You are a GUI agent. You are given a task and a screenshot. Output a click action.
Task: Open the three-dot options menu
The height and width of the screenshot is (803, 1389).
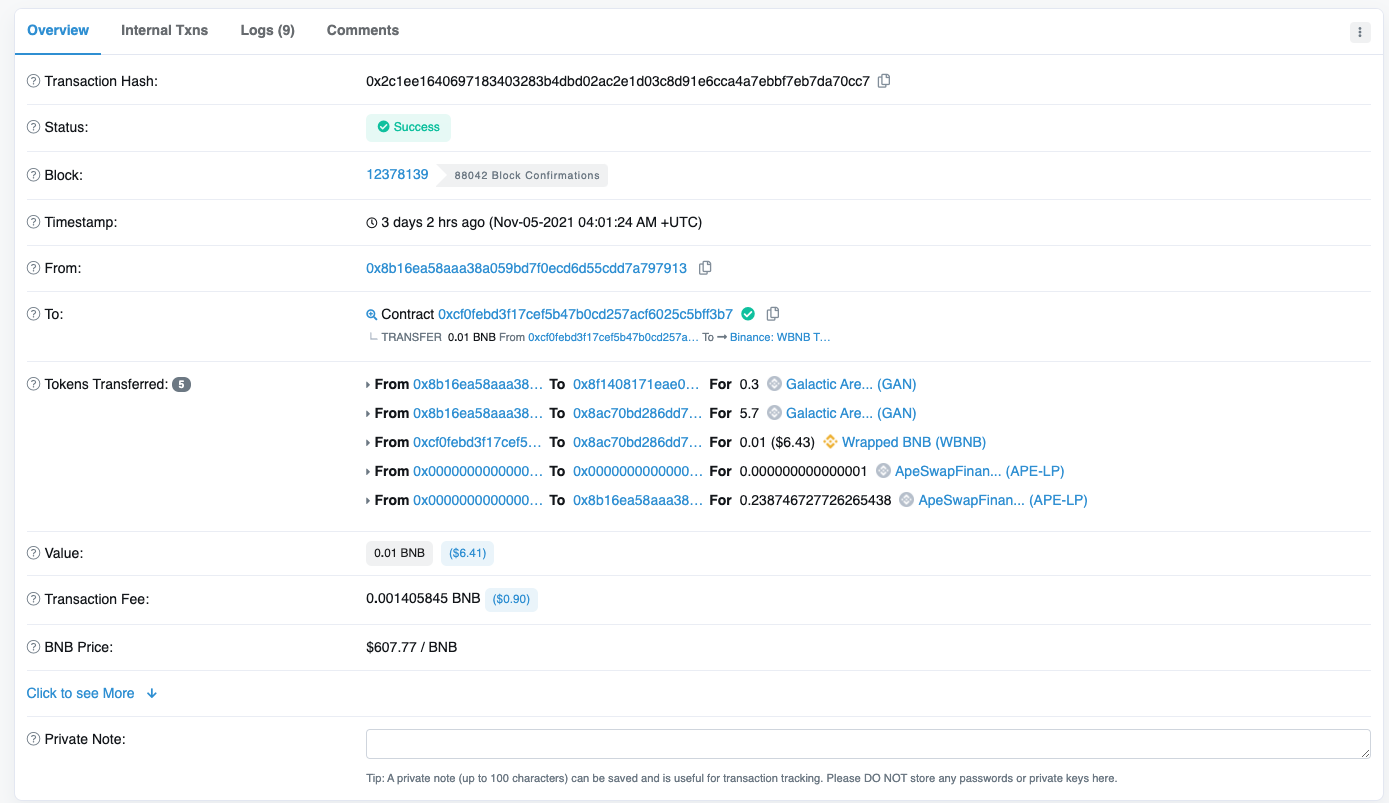pos(1360,32)
